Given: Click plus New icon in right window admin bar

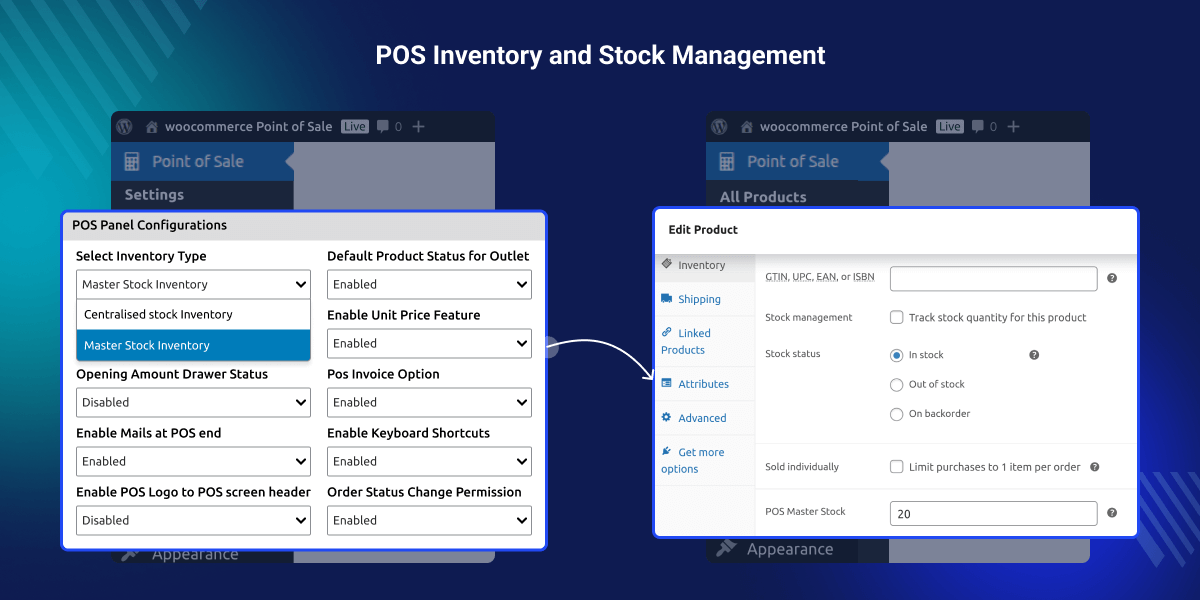Looking at the screenshot, I should pyautogui.click(x=1013, y=127).
